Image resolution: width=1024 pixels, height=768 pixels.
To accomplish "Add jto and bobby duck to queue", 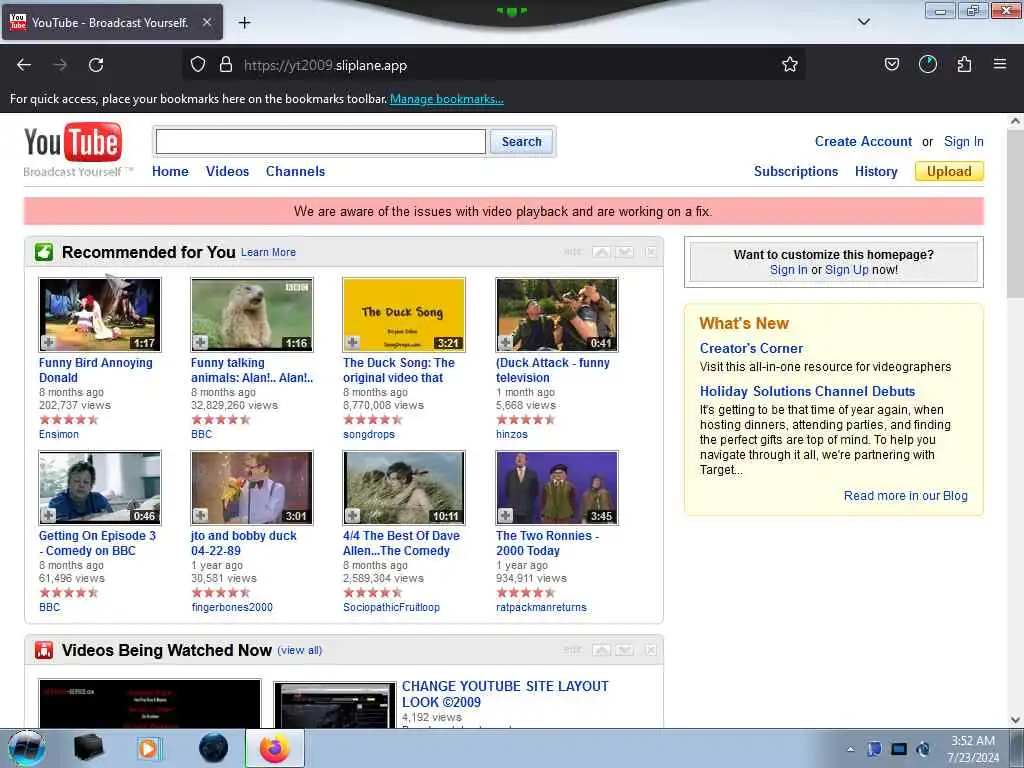I will pos(200,515).
